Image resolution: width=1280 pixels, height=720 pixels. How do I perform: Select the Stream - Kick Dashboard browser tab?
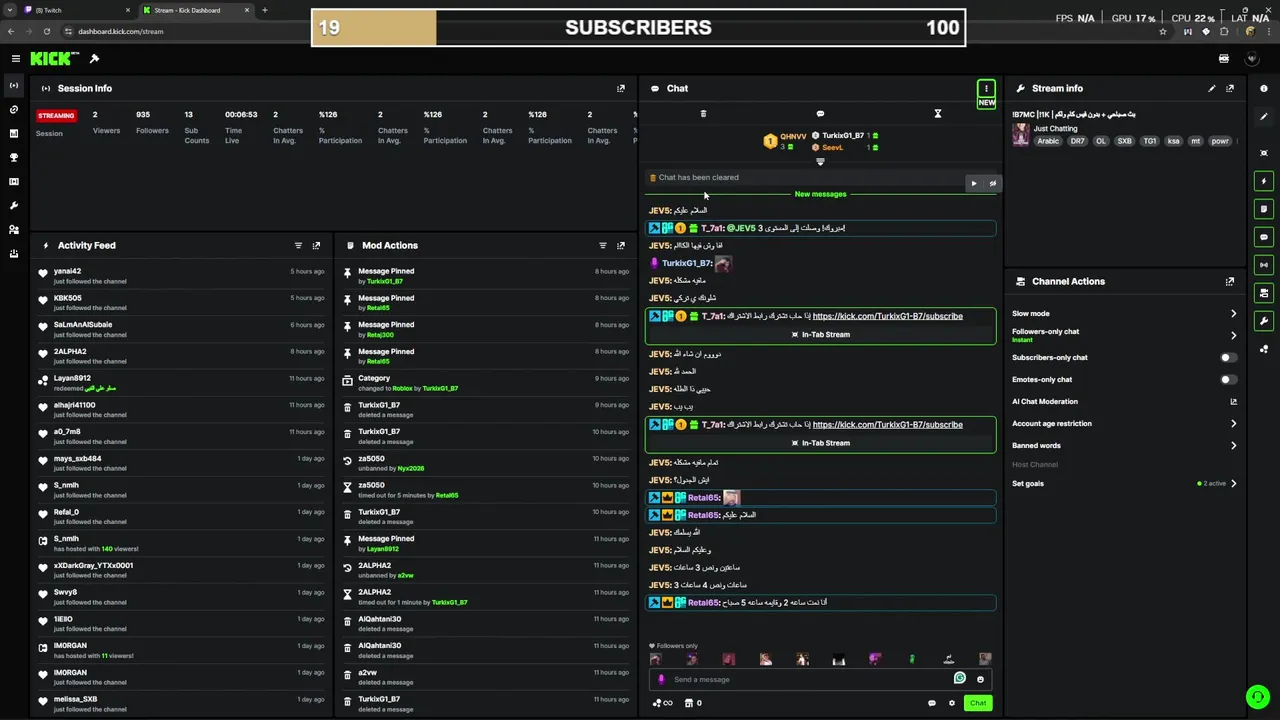[x=195, y=10]
